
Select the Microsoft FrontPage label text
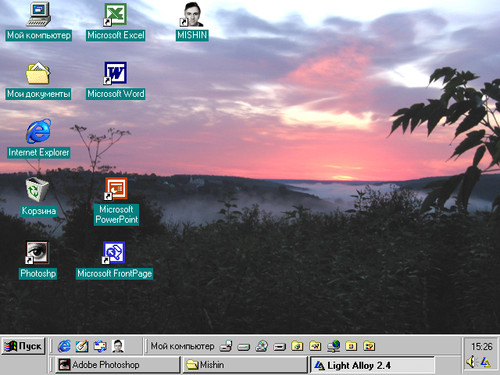point(114,274)
